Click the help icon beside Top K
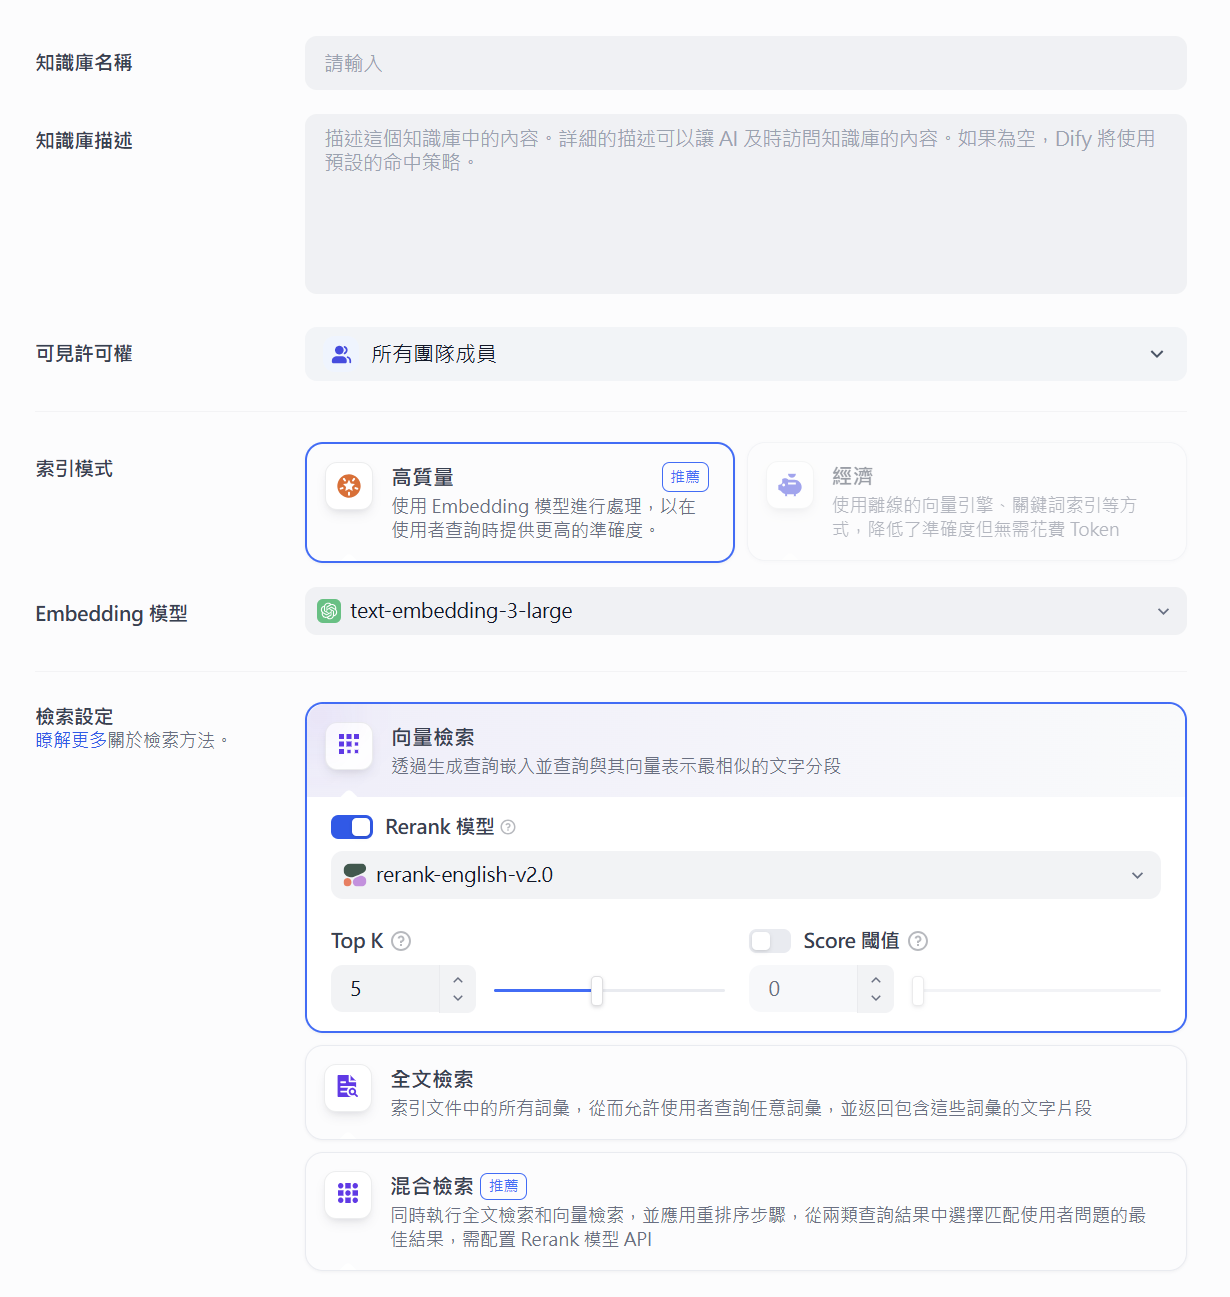Image resolution: width=1230 pixels, height=1297 pixels. click(x=401, y=941)
